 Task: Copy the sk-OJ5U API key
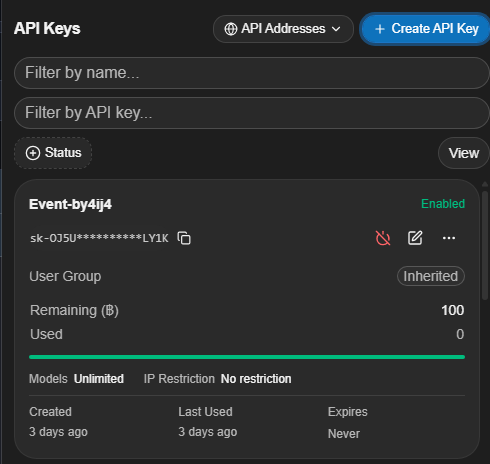pos(184,238)
